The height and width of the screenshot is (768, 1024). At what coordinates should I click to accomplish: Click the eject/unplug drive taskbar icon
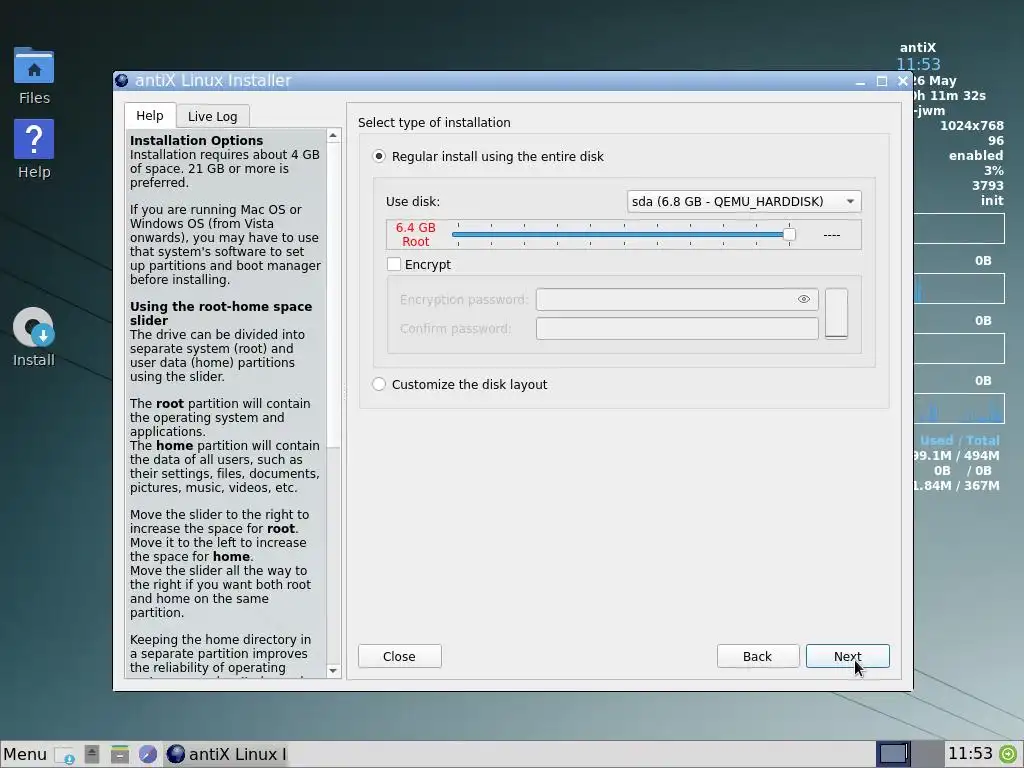point(92,754)
